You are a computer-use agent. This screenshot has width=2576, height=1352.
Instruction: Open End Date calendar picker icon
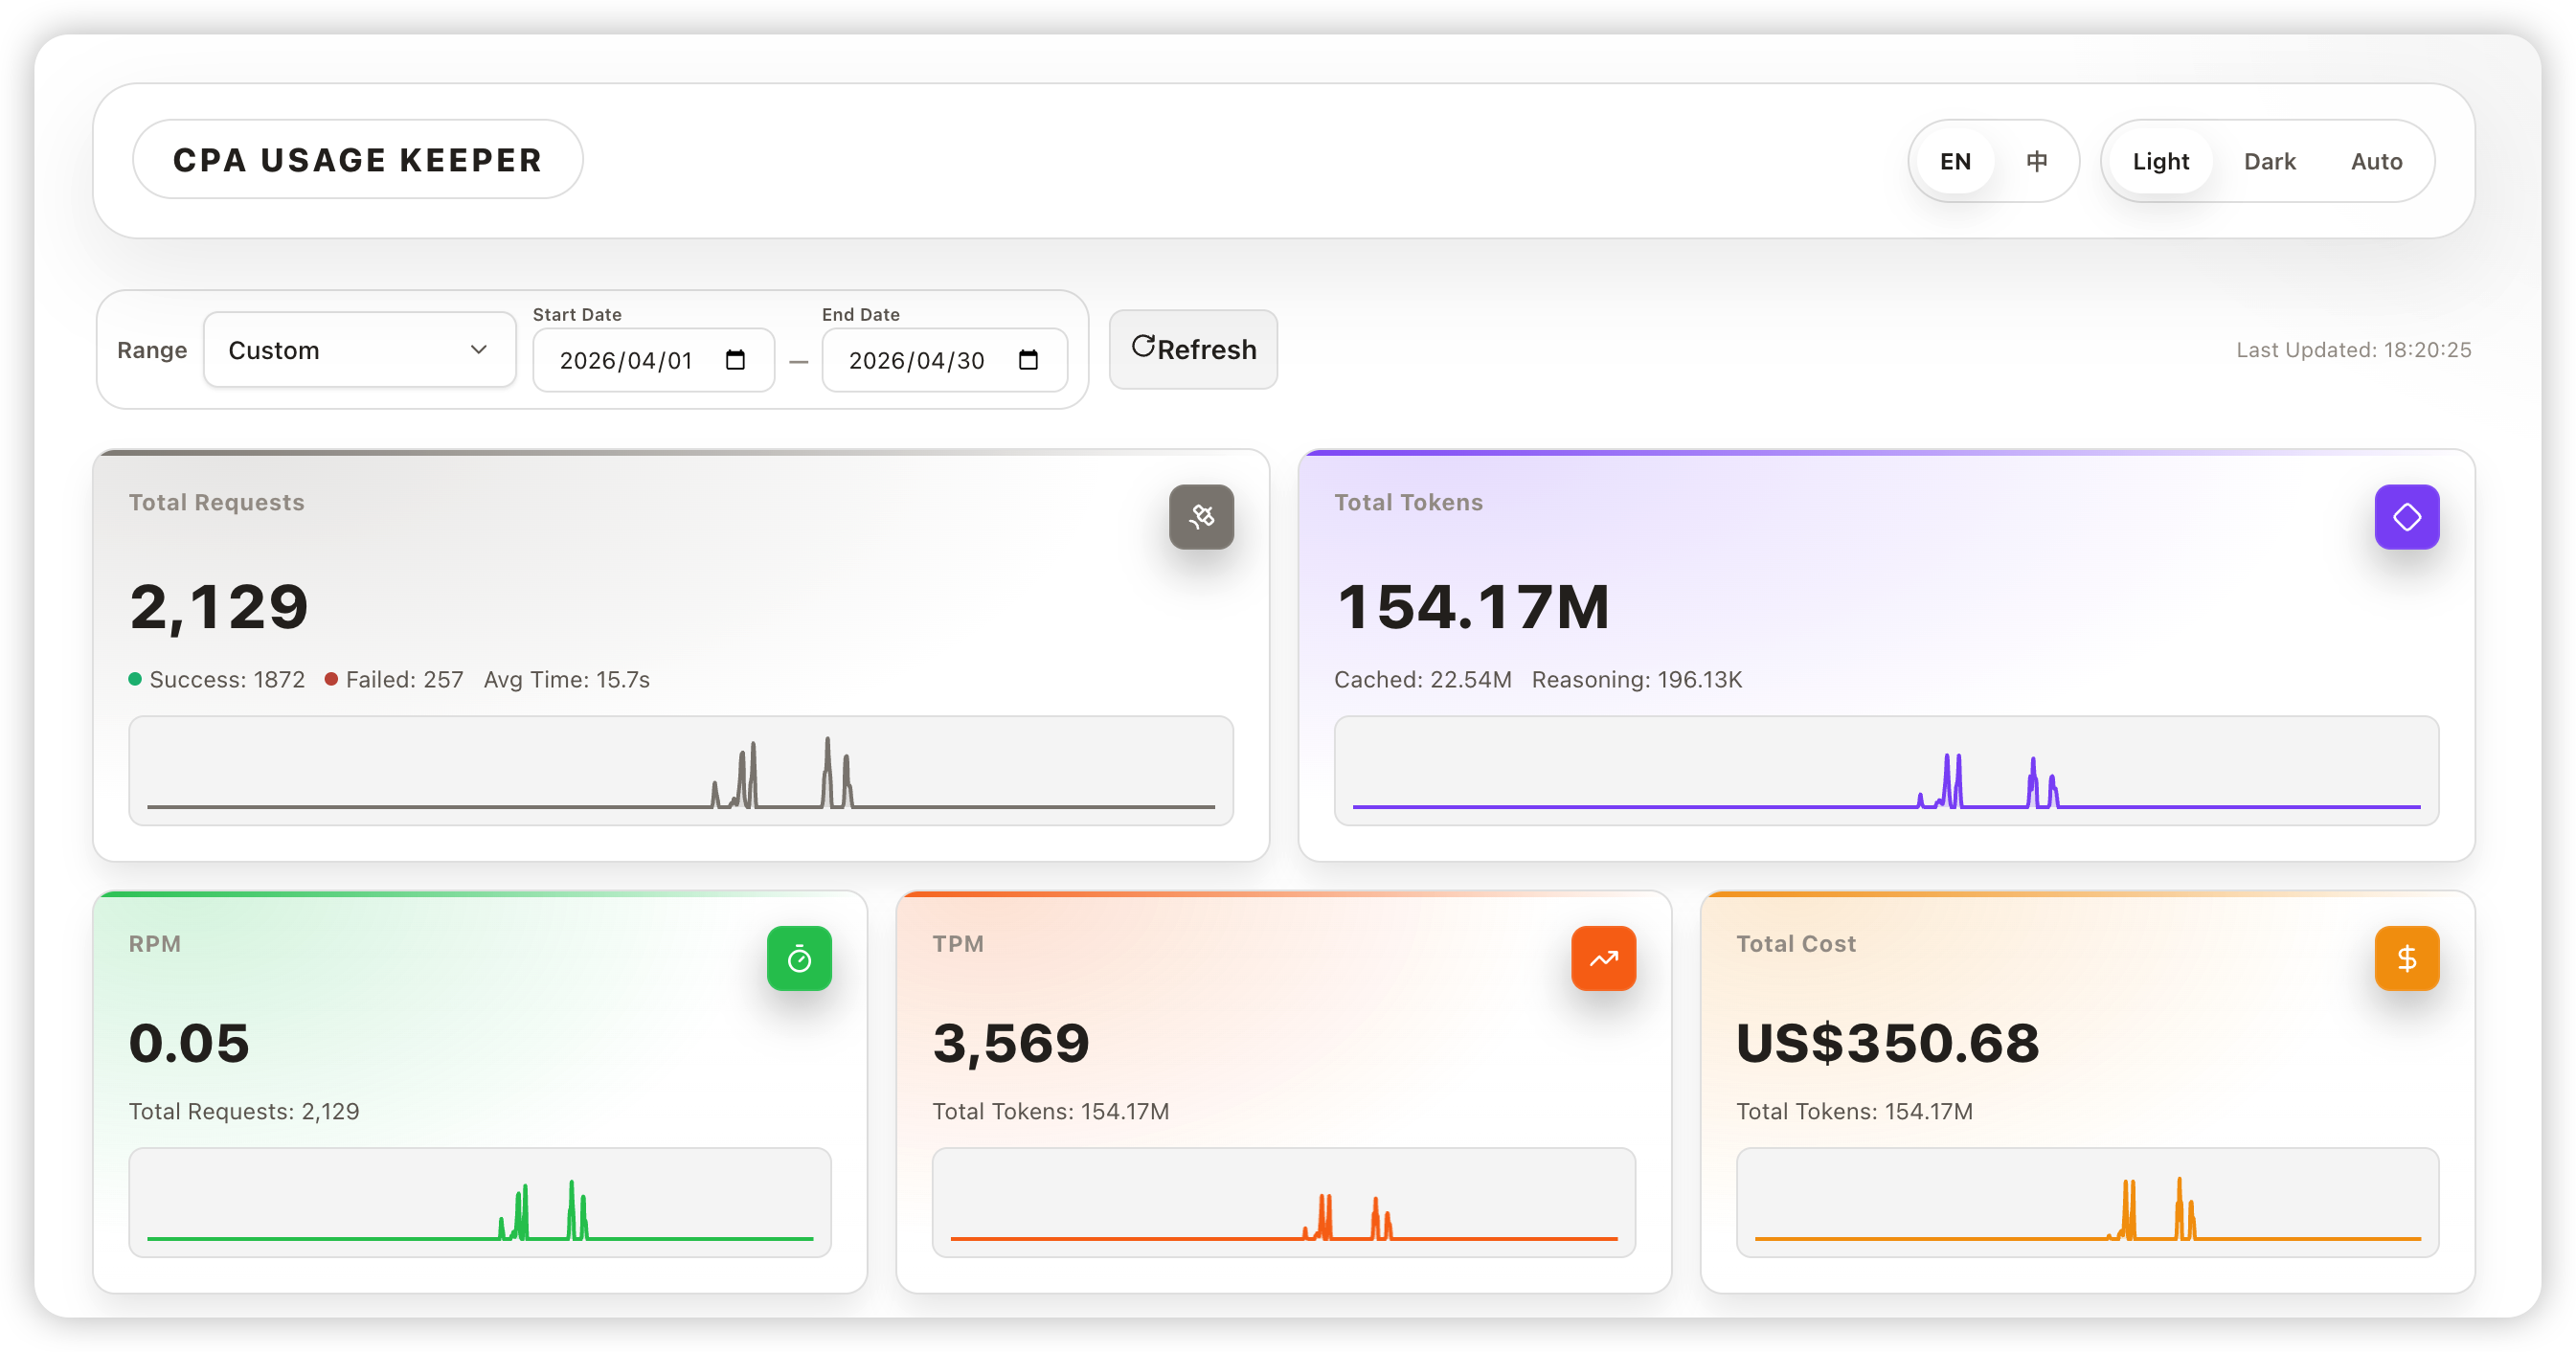(x=1028, y=360)
